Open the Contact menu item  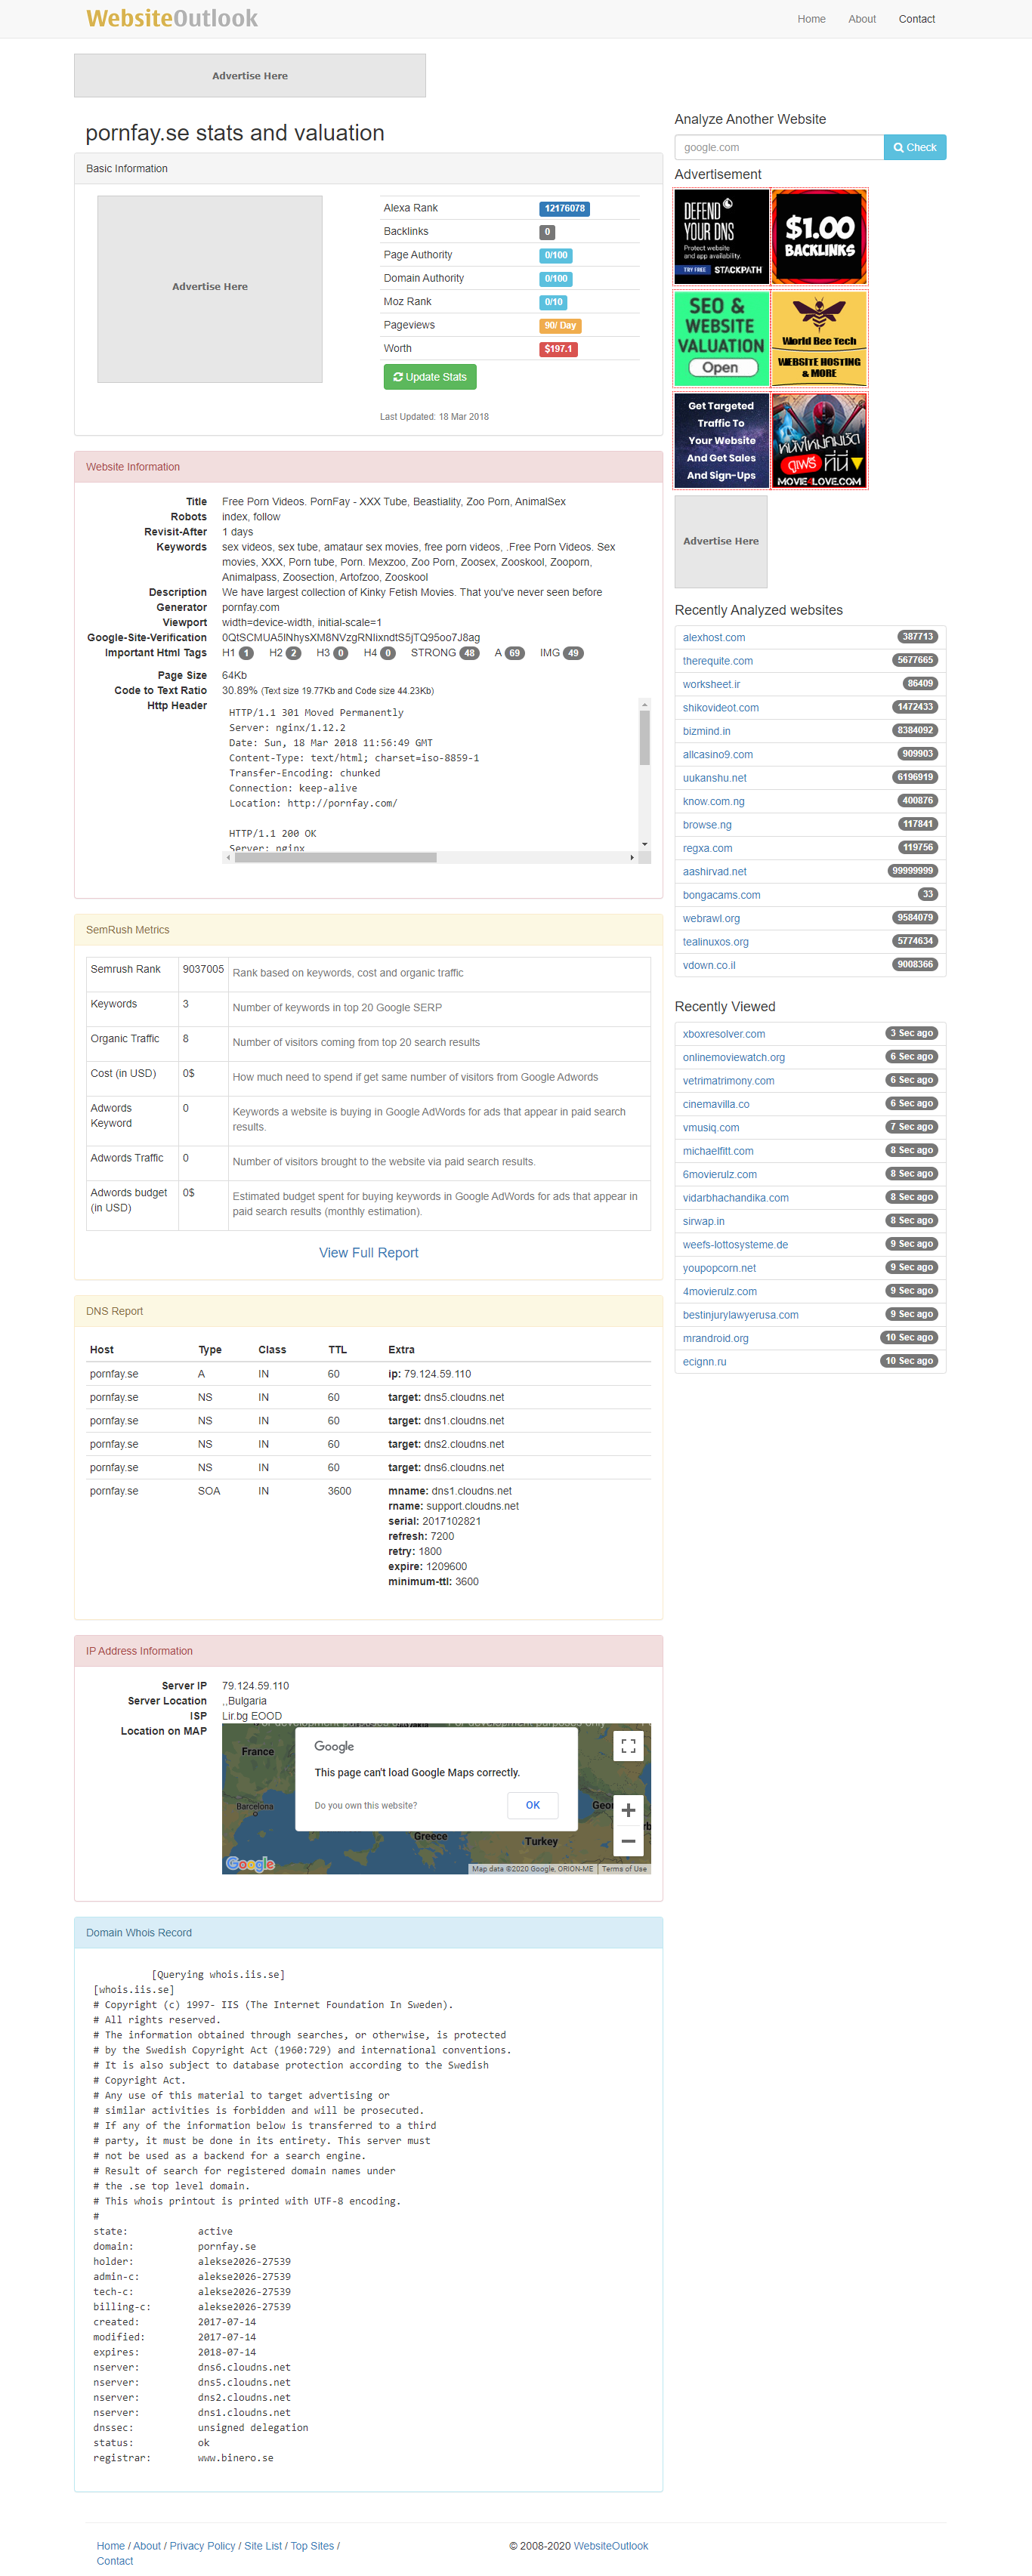tap(916, 19)
